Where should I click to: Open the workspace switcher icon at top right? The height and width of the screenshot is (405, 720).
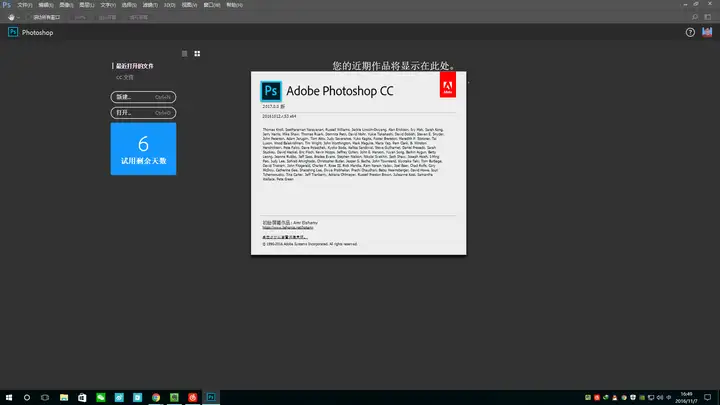(708, 17)
